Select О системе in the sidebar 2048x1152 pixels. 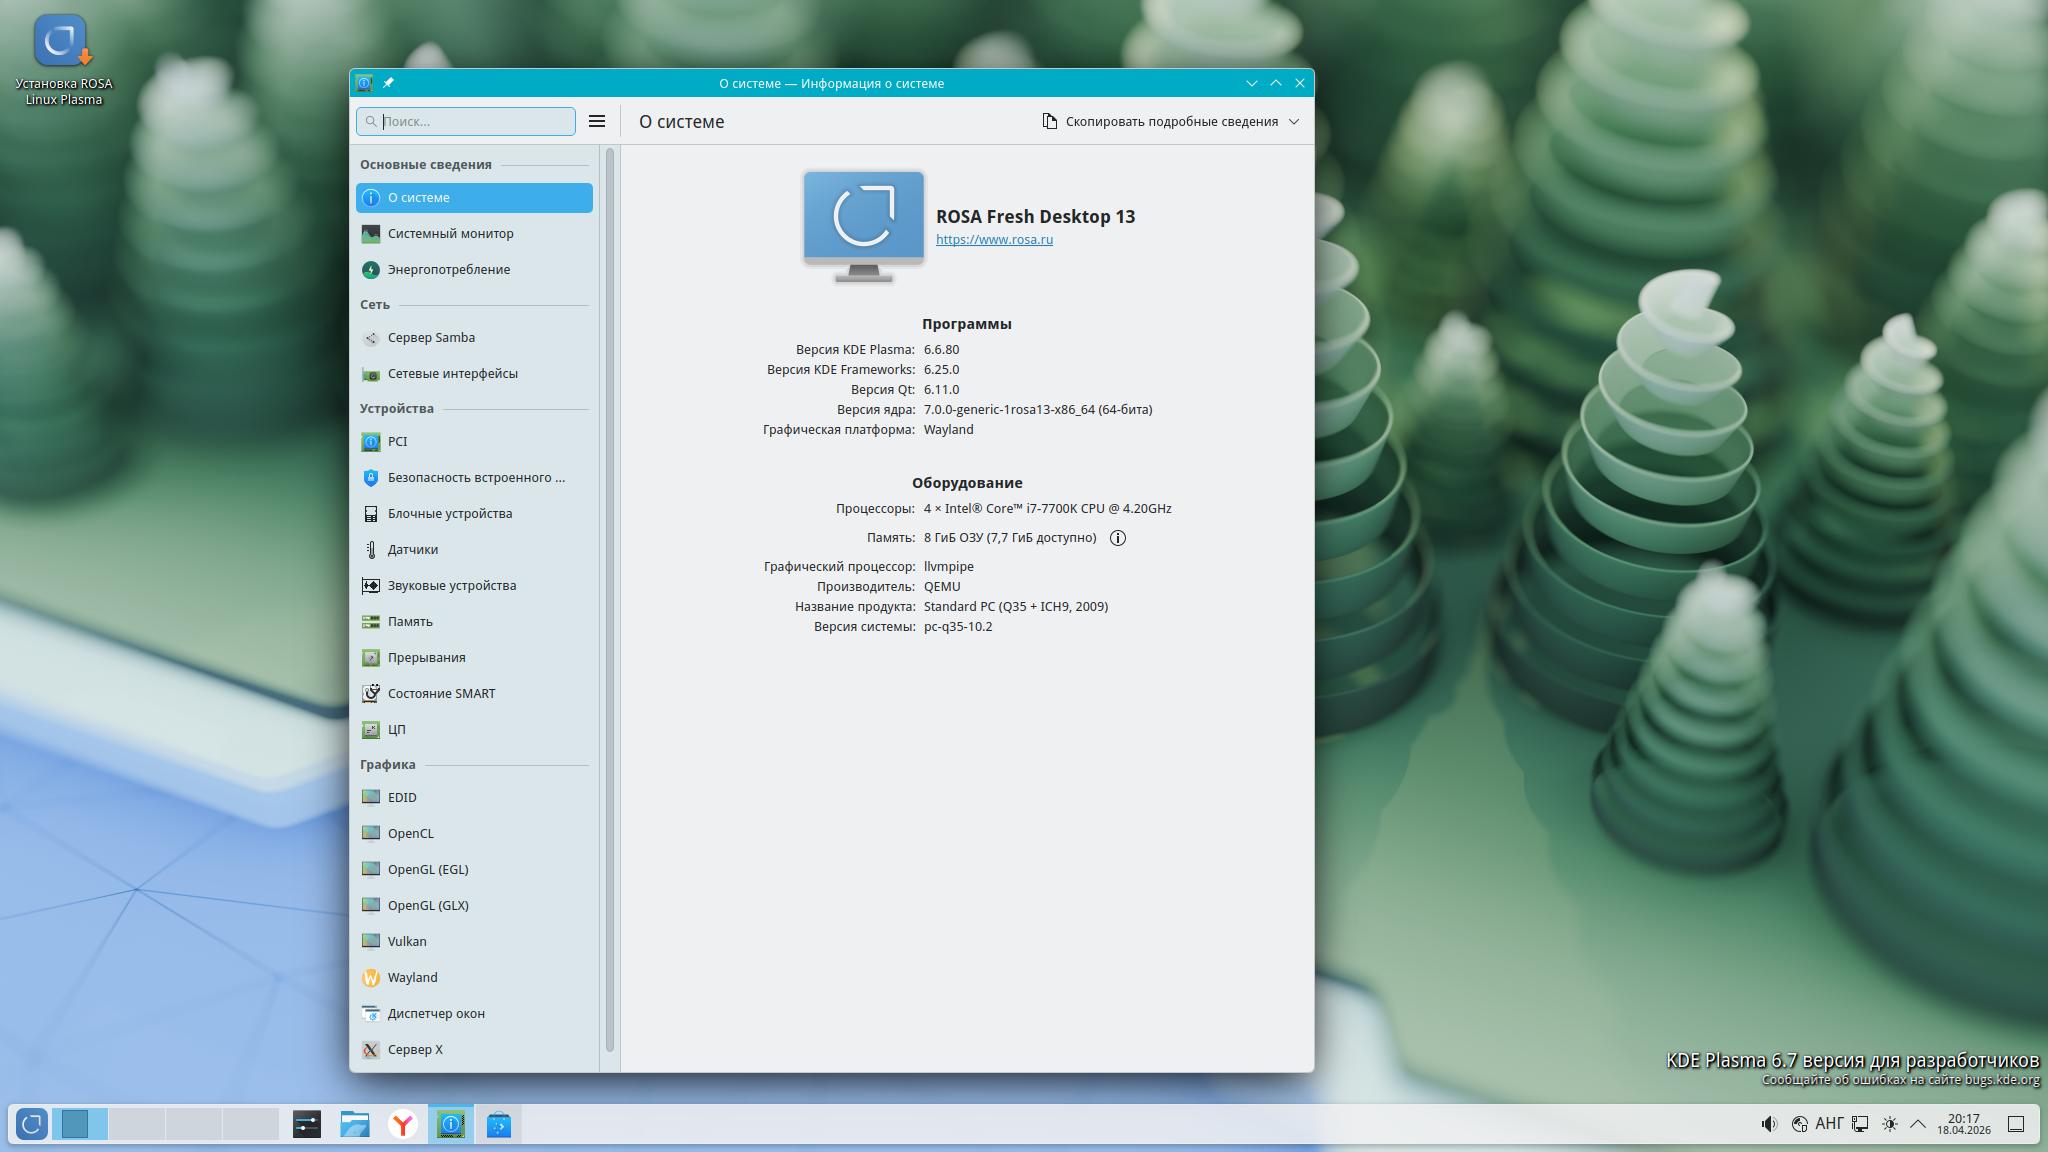pos(474,197)
